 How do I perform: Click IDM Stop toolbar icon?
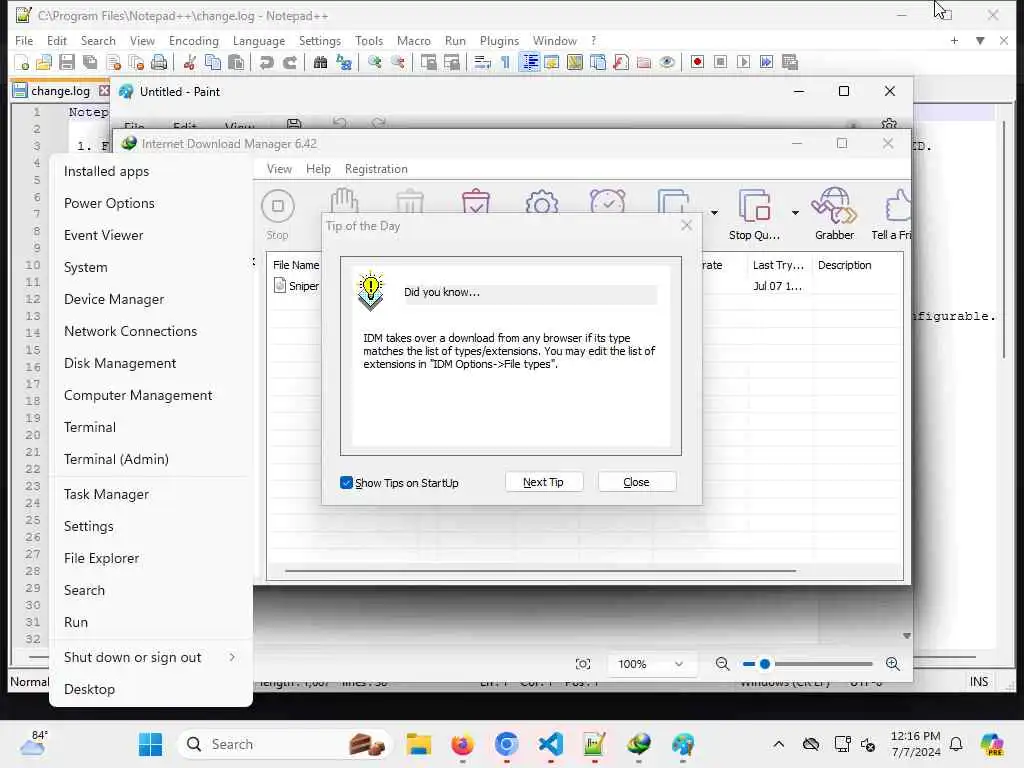278,215
